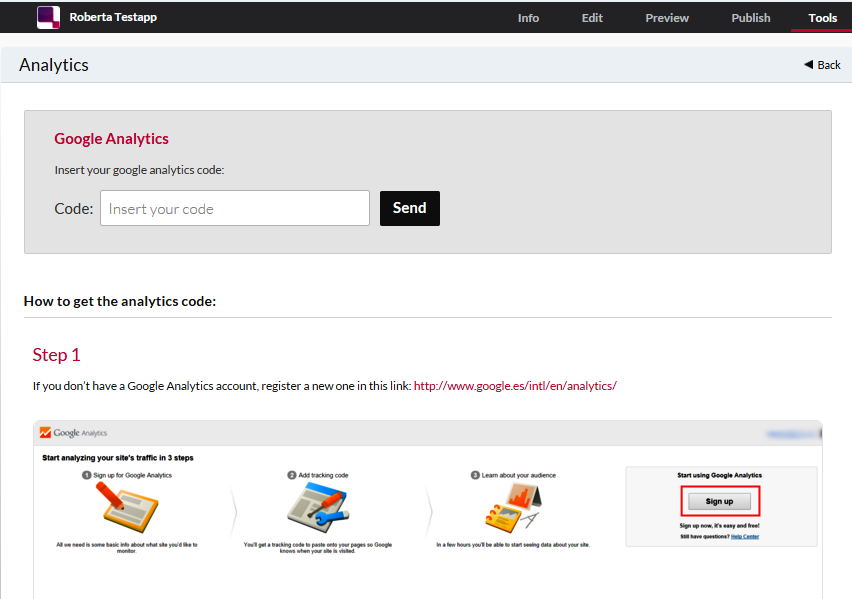Screen dimensions: 852x599
Task: Click 'Start using Google Analytics' text
Action: pyautogui.click(x=719, y=475)
